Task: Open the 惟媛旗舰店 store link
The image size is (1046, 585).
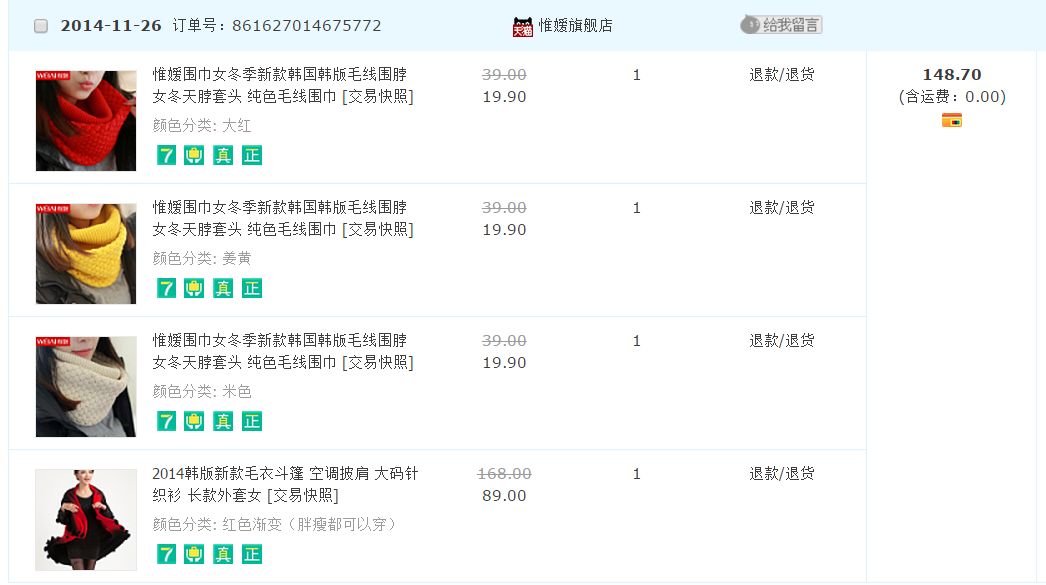Action: tap(575, 26)
